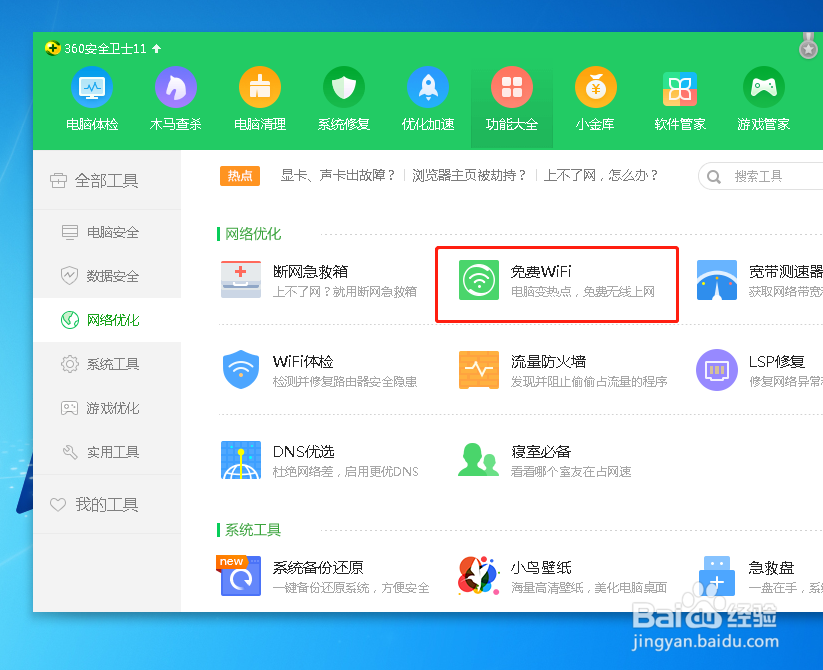Click the orange 热点 tag
Screen dimensions: 823x670
point(240,176)
